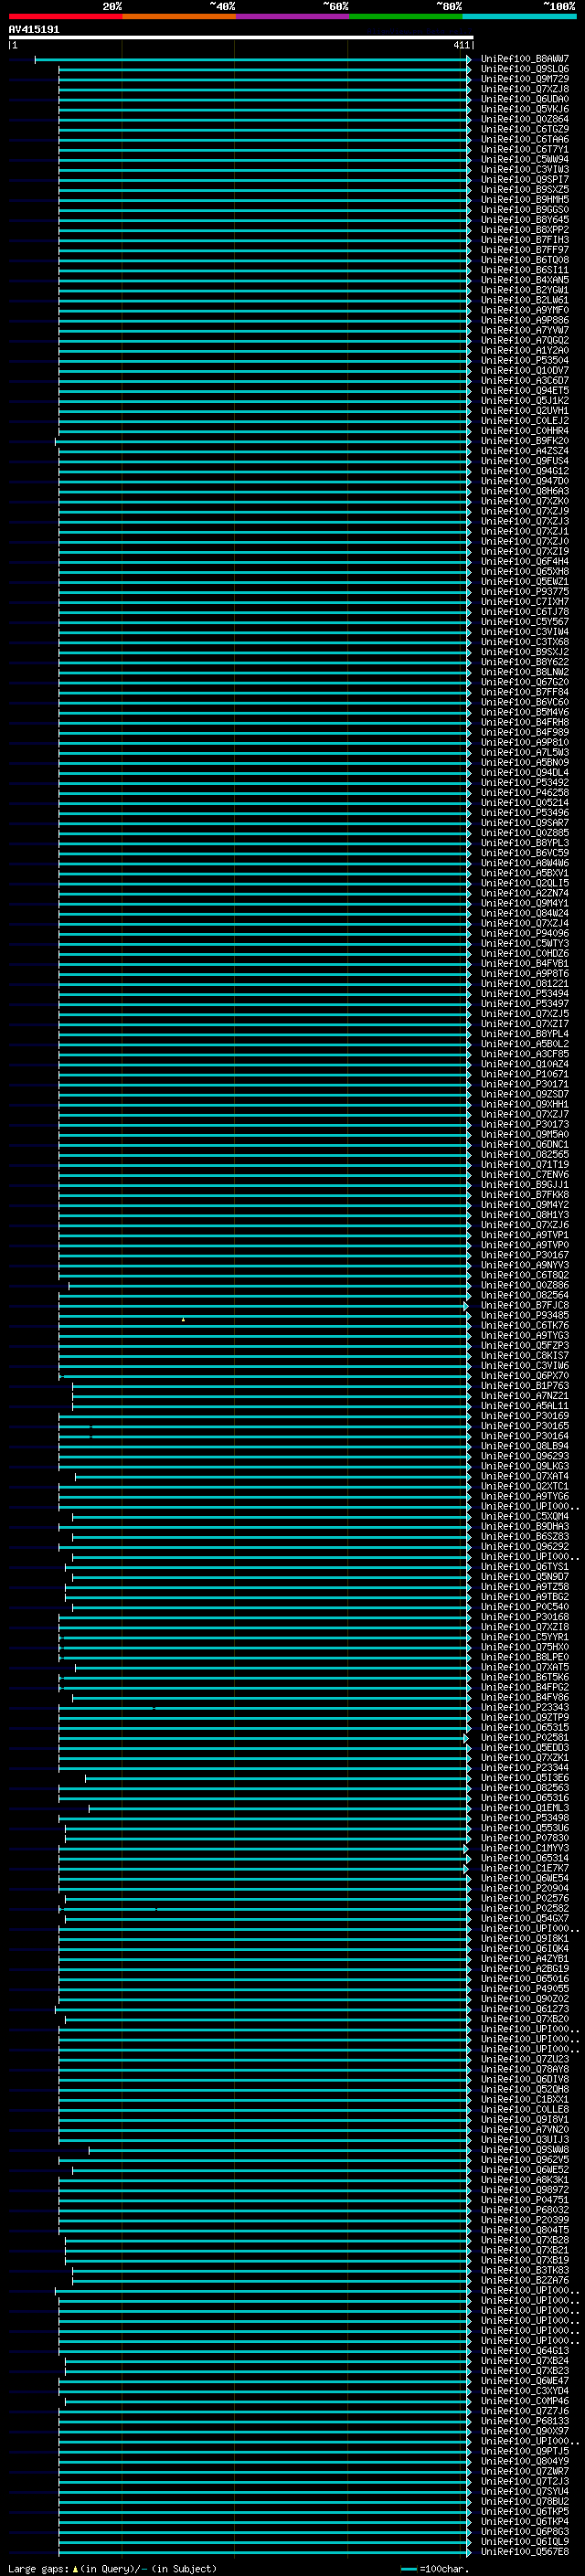Select hit label UniRef100_P30164
Viewport: 585px width, 2576px height.
pyautogui.click(x=525, y=1436)
